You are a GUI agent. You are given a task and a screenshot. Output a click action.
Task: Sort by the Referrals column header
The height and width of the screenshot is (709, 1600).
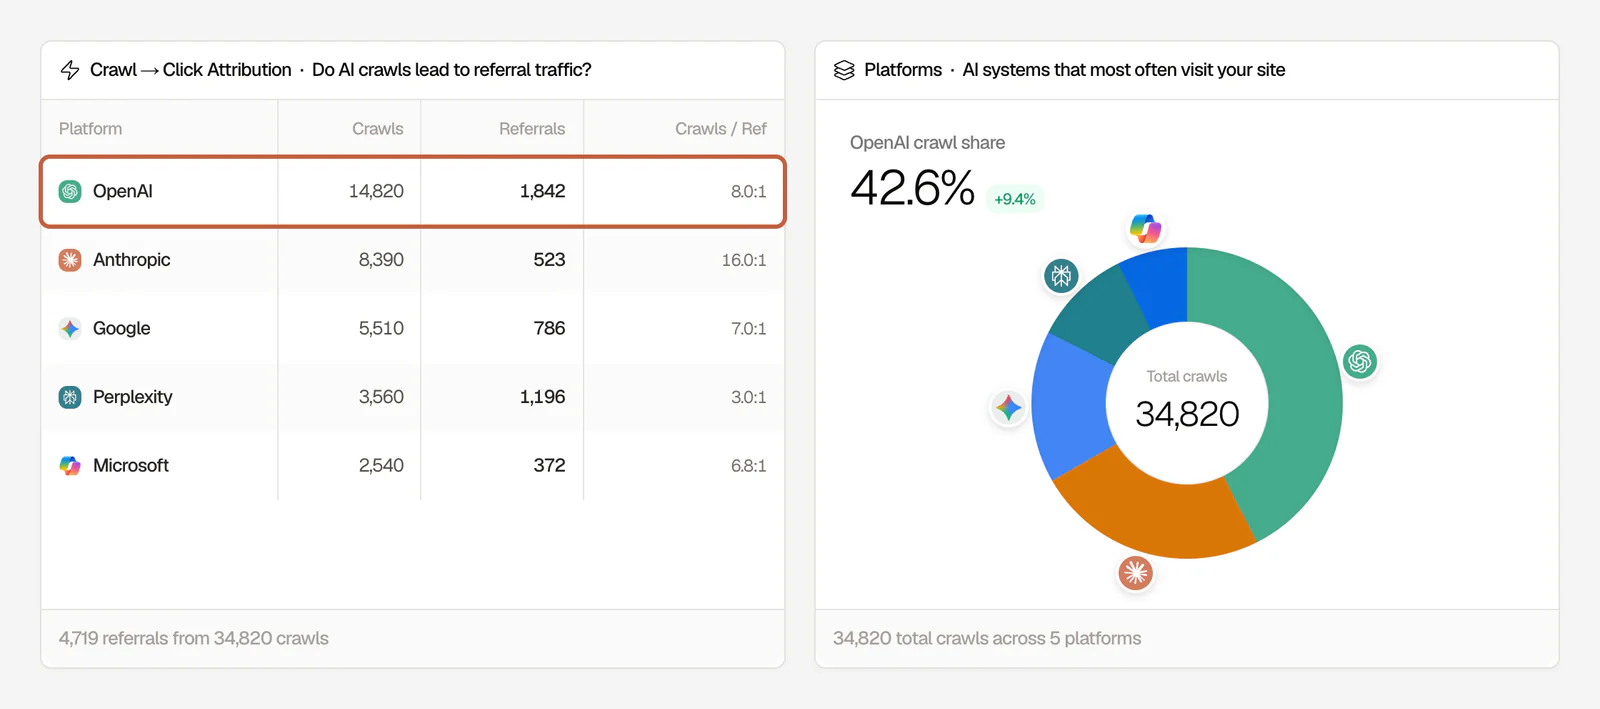click(x=532, y=129)
